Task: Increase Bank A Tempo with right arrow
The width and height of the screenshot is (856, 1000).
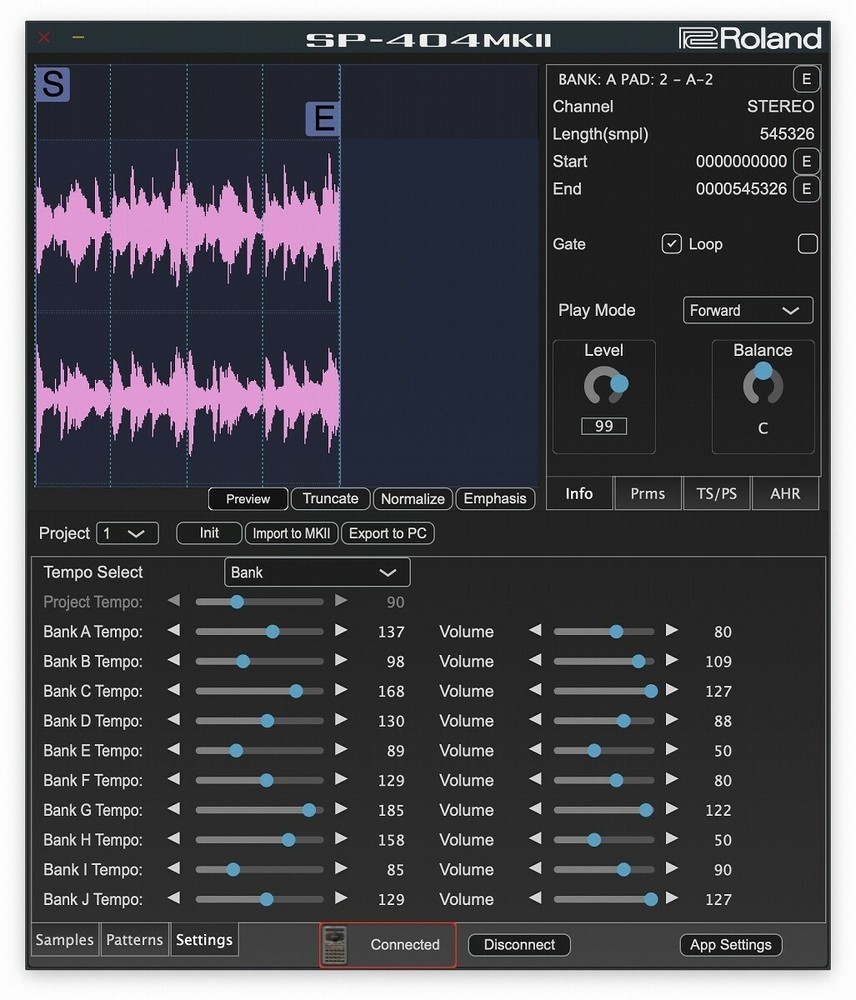Action: [341, 631]
